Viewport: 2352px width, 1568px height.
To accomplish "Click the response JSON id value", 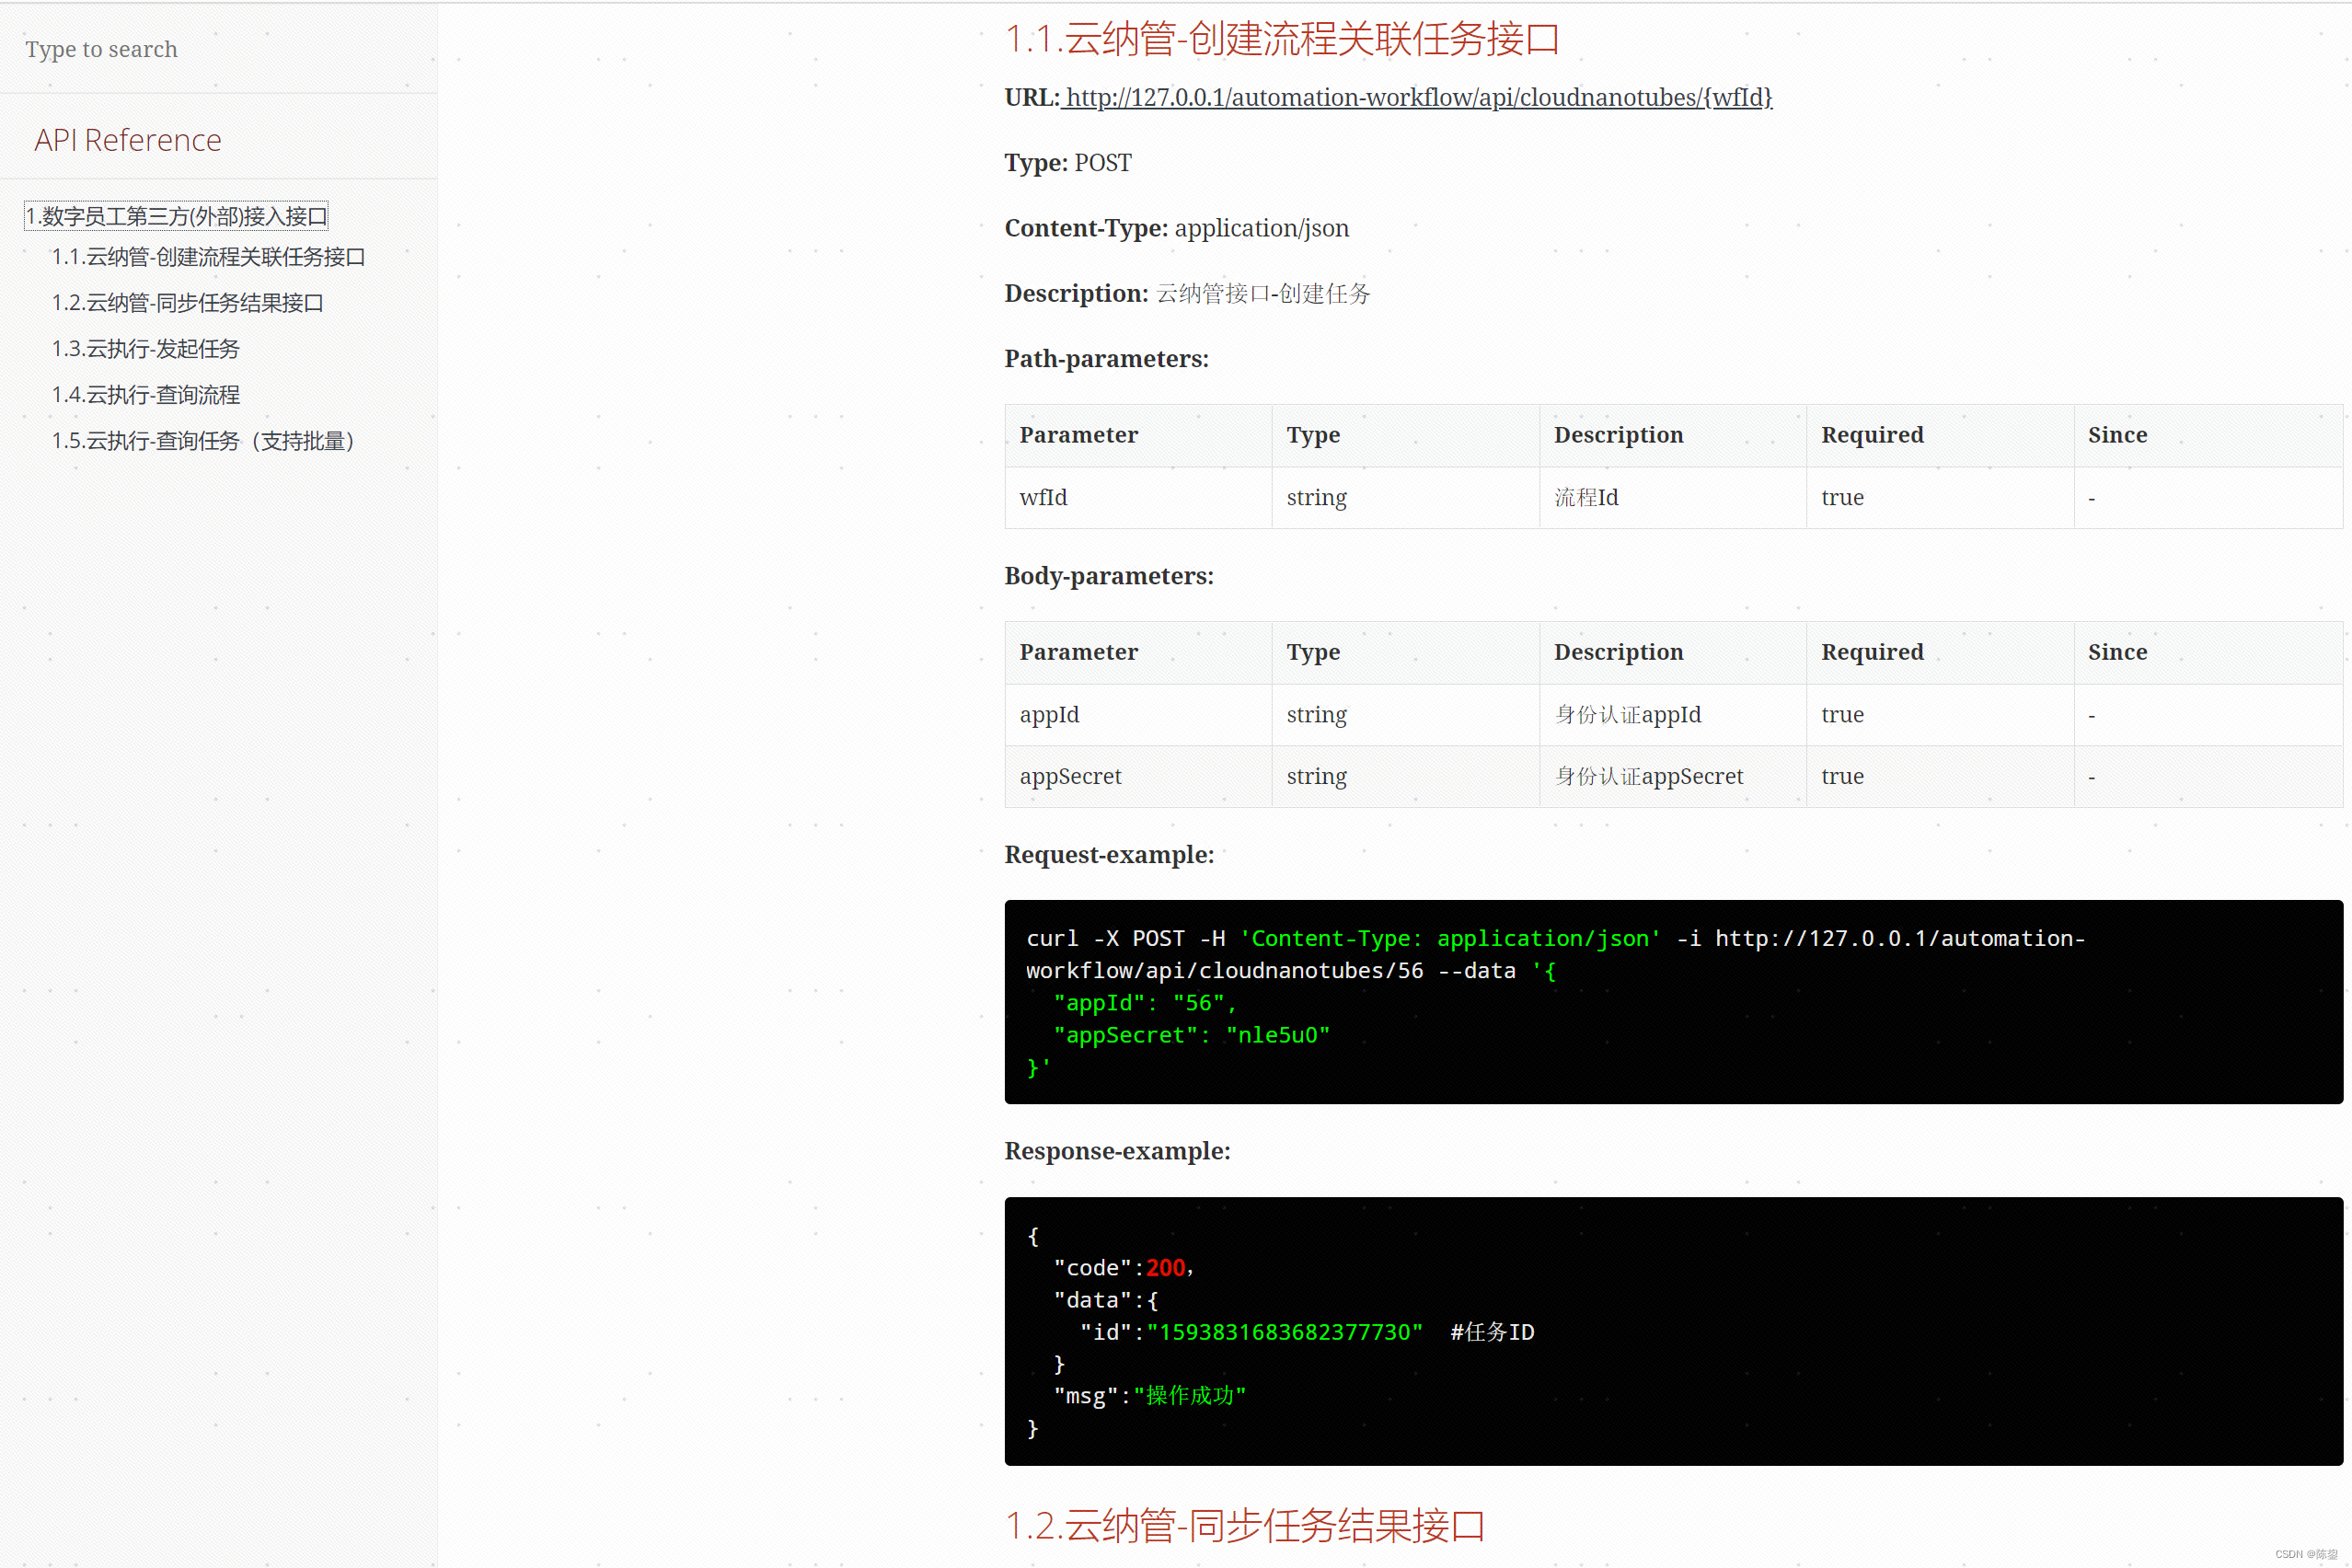I will (x=1284, y=1332).
